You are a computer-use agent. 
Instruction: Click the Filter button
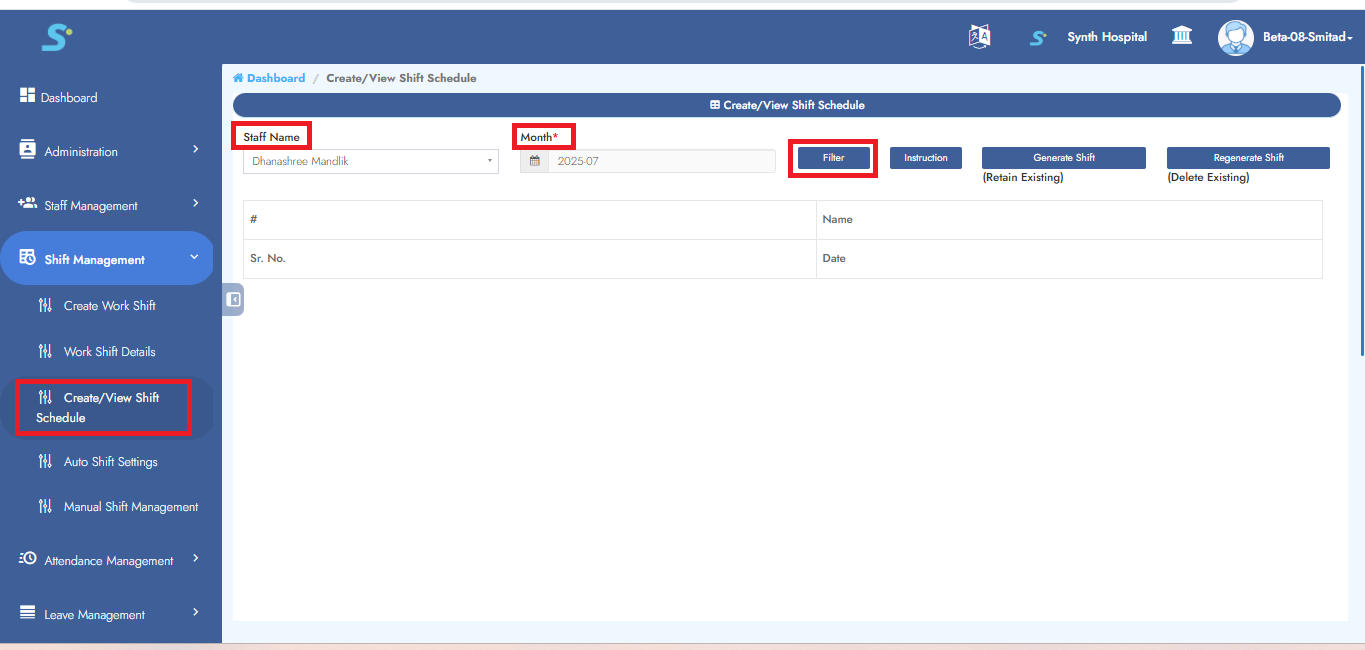point(832,157)
